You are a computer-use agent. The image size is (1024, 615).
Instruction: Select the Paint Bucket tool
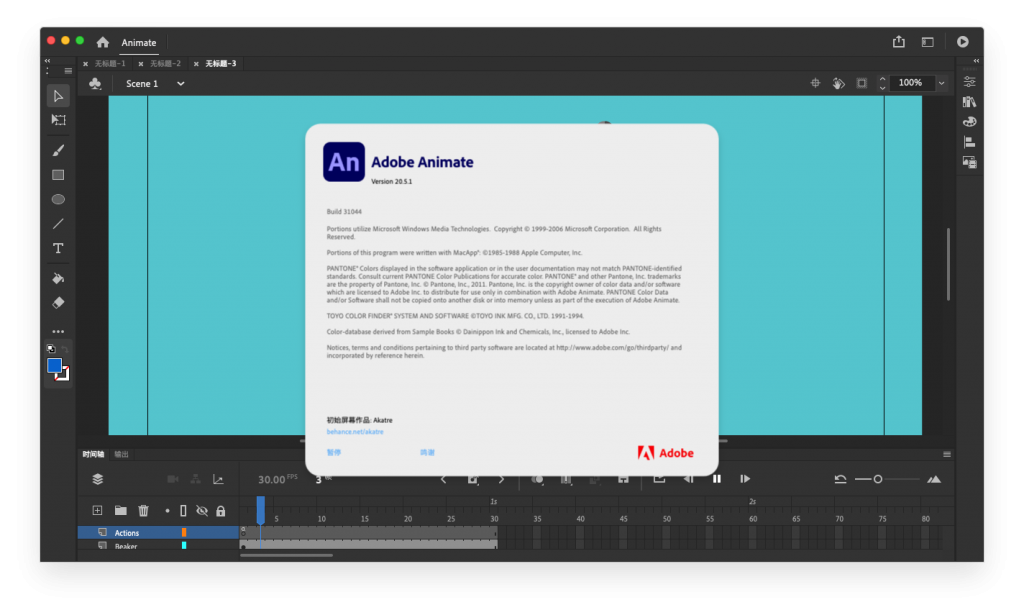58,278
